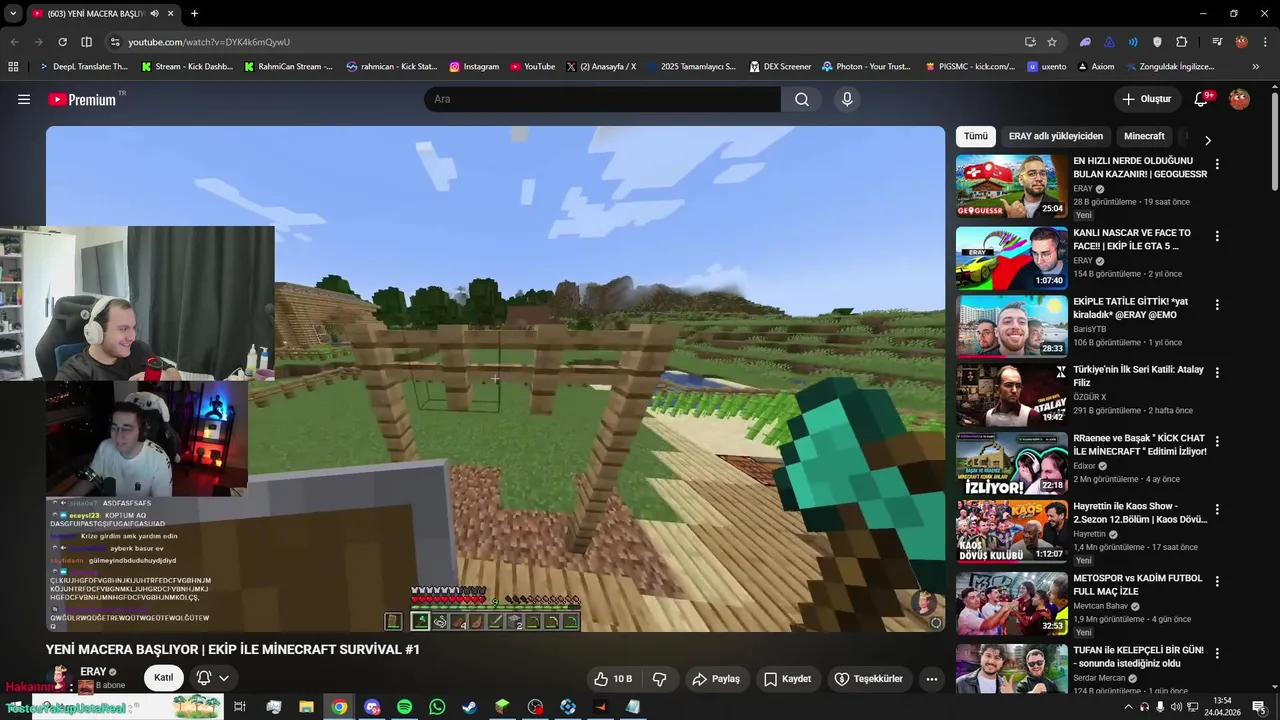Show more bookmarks overflow chevron
This screenshot has height=720, width=1280.
[1255, 67]
